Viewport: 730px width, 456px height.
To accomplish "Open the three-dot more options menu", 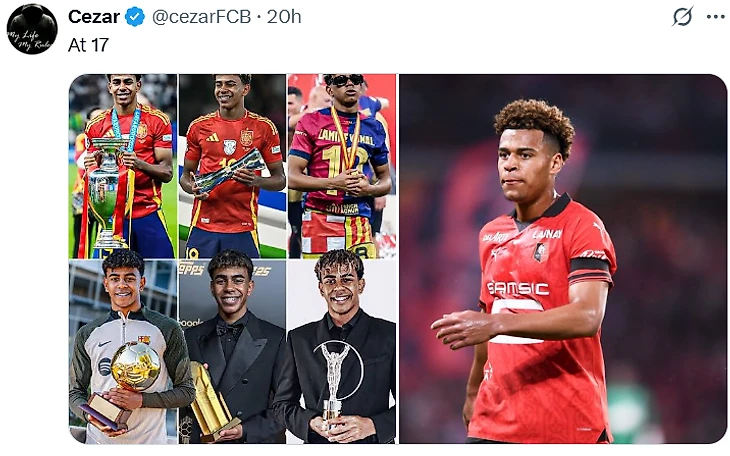I will point(716,17).
